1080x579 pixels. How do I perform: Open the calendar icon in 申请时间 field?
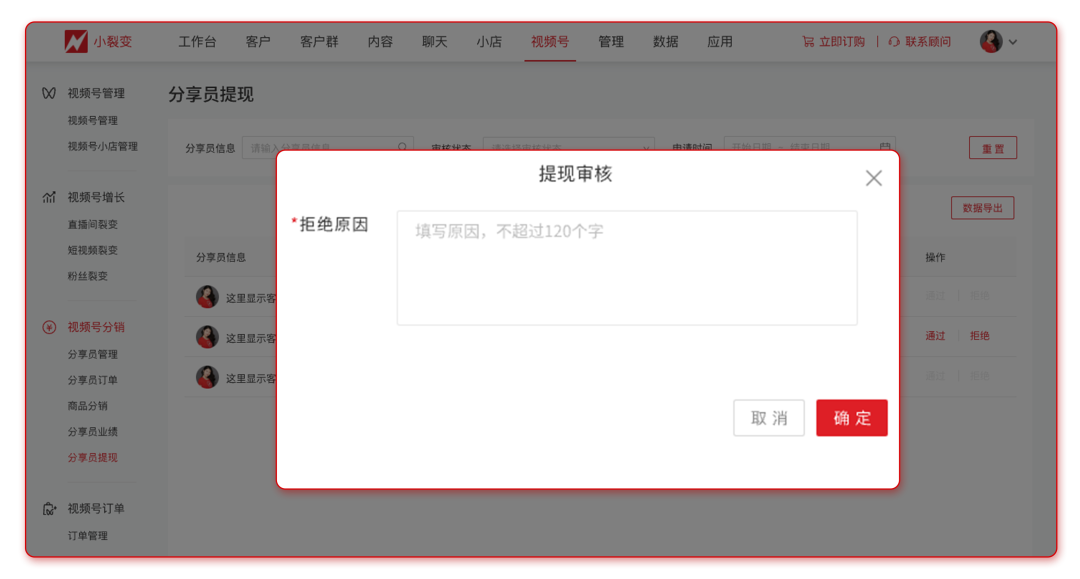(x=884, y=145)
